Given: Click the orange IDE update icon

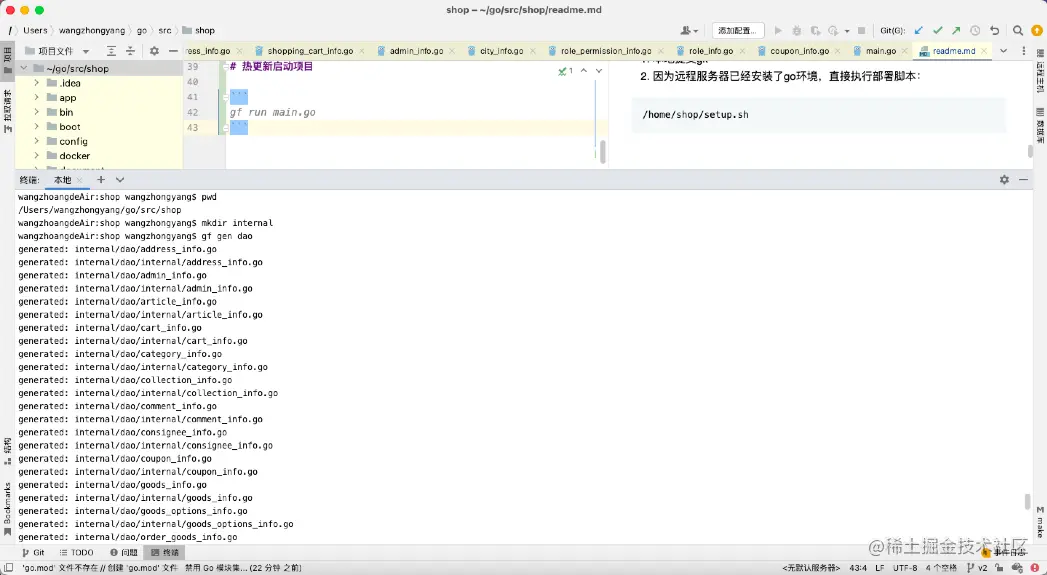Looking at the screenshot, I should click(x=1037, y=31).
